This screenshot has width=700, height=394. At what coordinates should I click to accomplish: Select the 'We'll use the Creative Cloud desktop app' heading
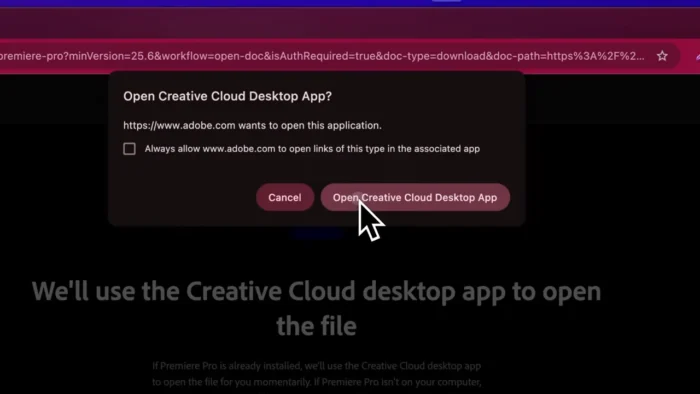[x=317, y=308]
